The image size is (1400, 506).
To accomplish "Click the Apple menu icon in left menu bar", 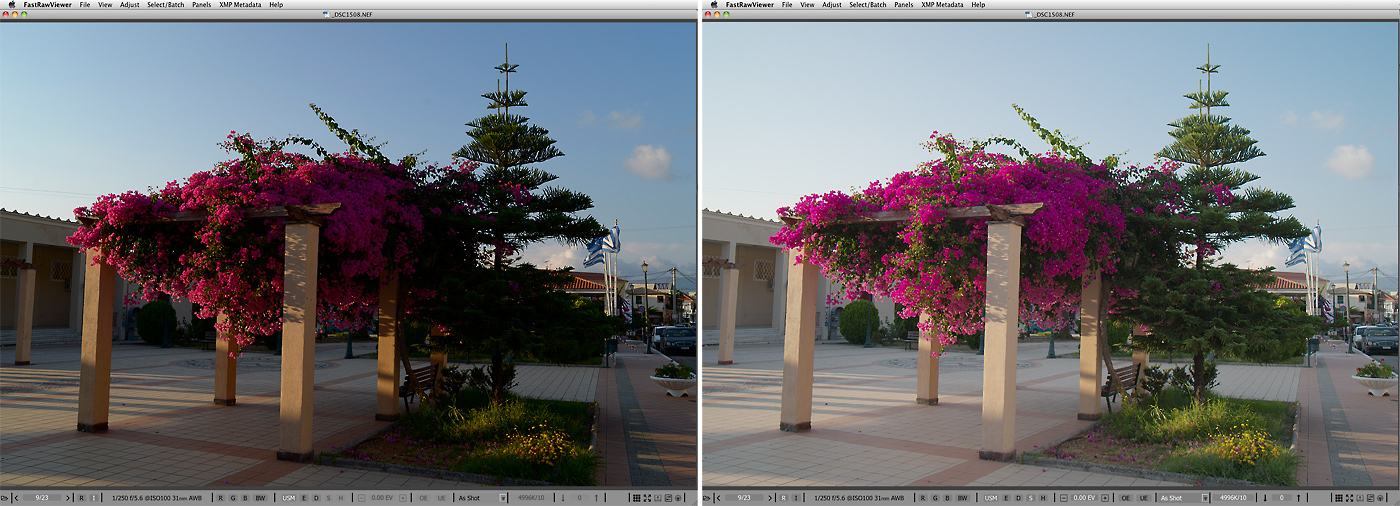I will point(9,5).
